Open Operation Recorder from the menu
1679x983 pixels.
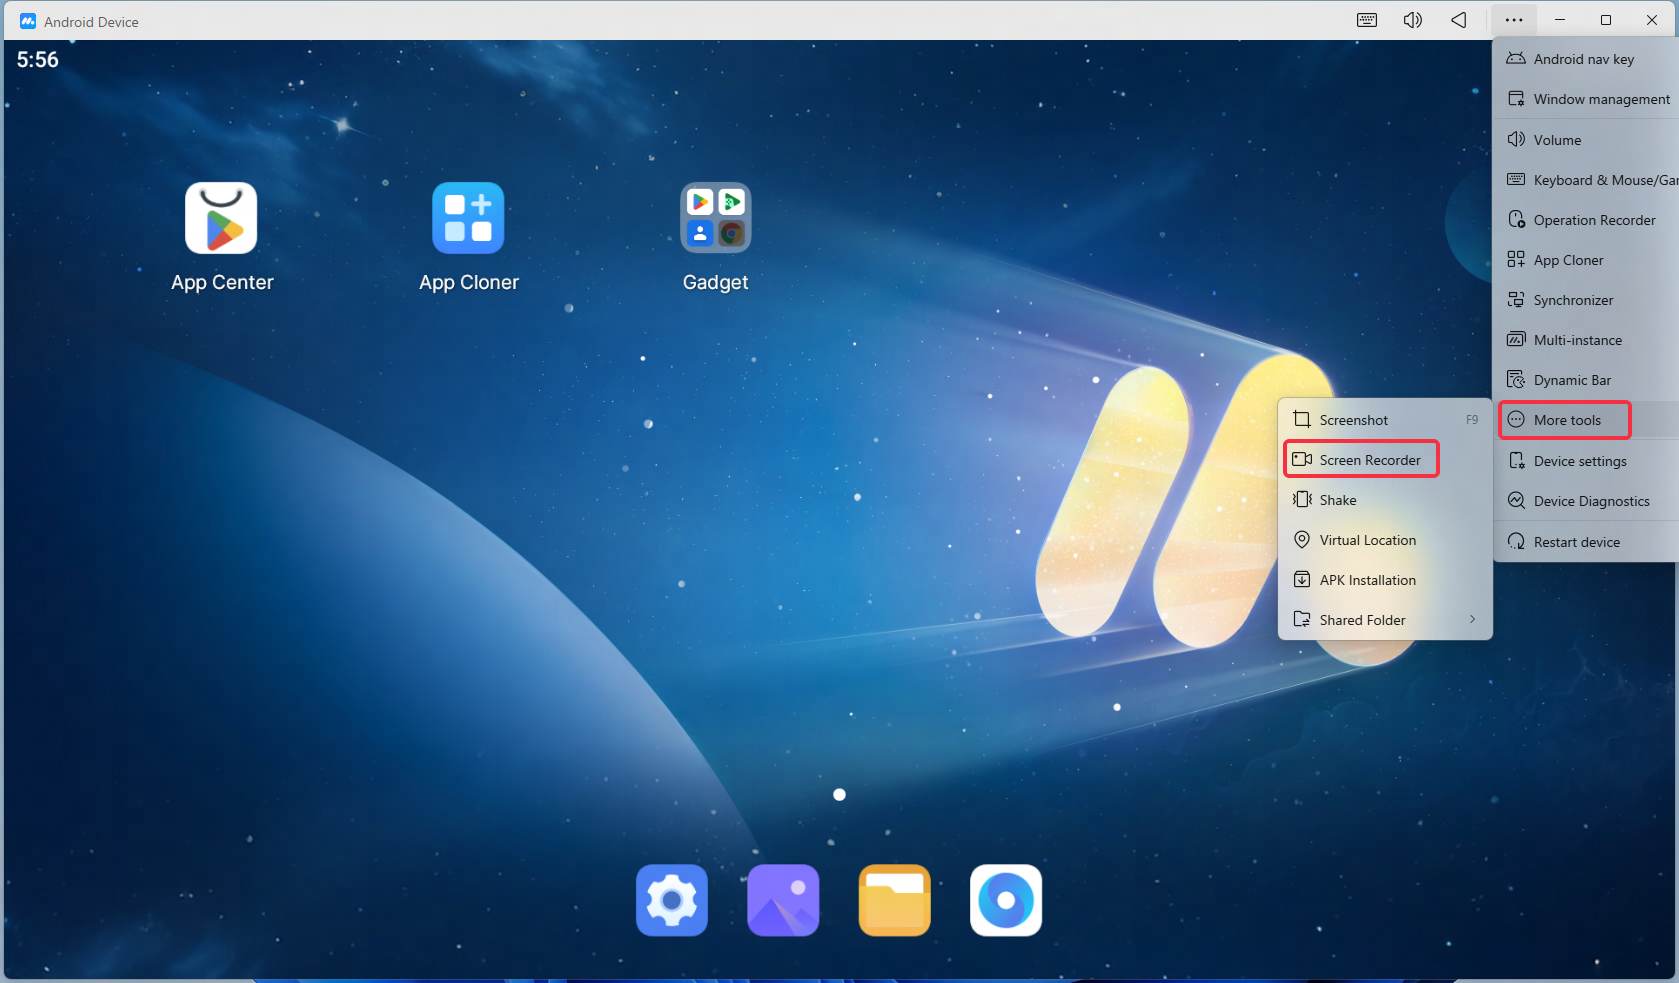[x=1586, y=220]
